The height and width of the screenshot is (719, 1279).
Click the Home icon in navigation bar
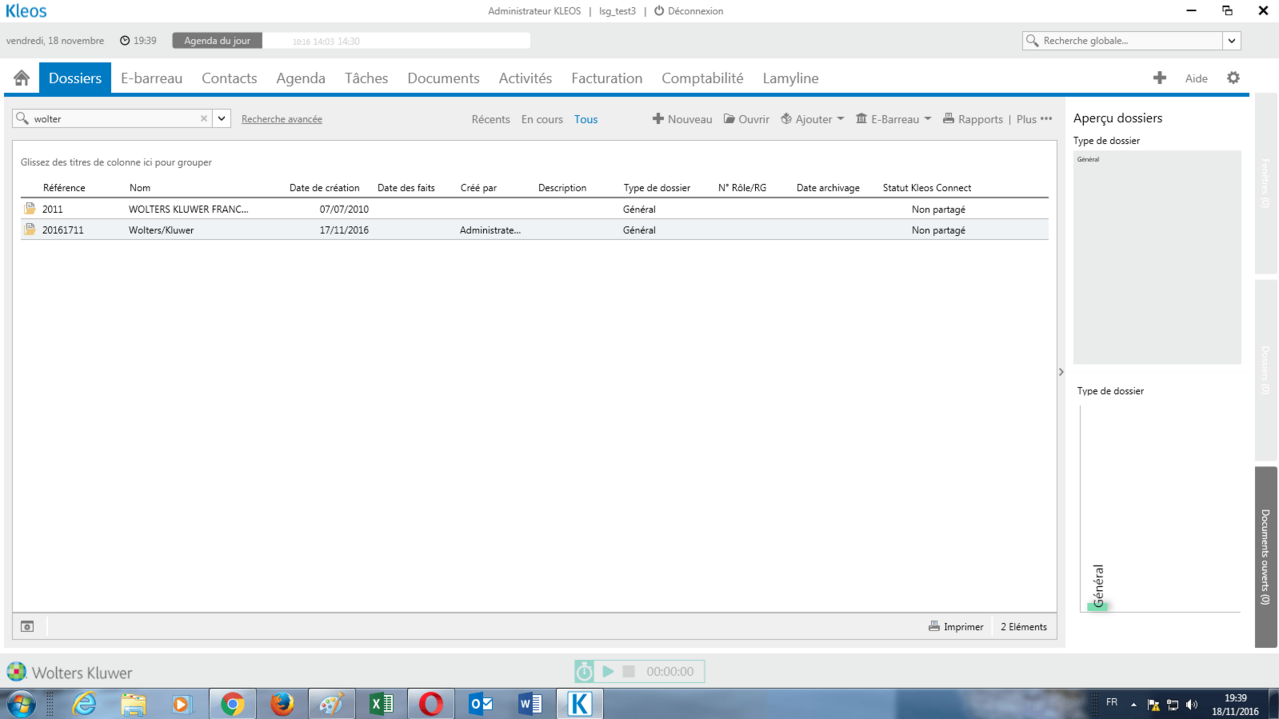[x=21, y=78]
